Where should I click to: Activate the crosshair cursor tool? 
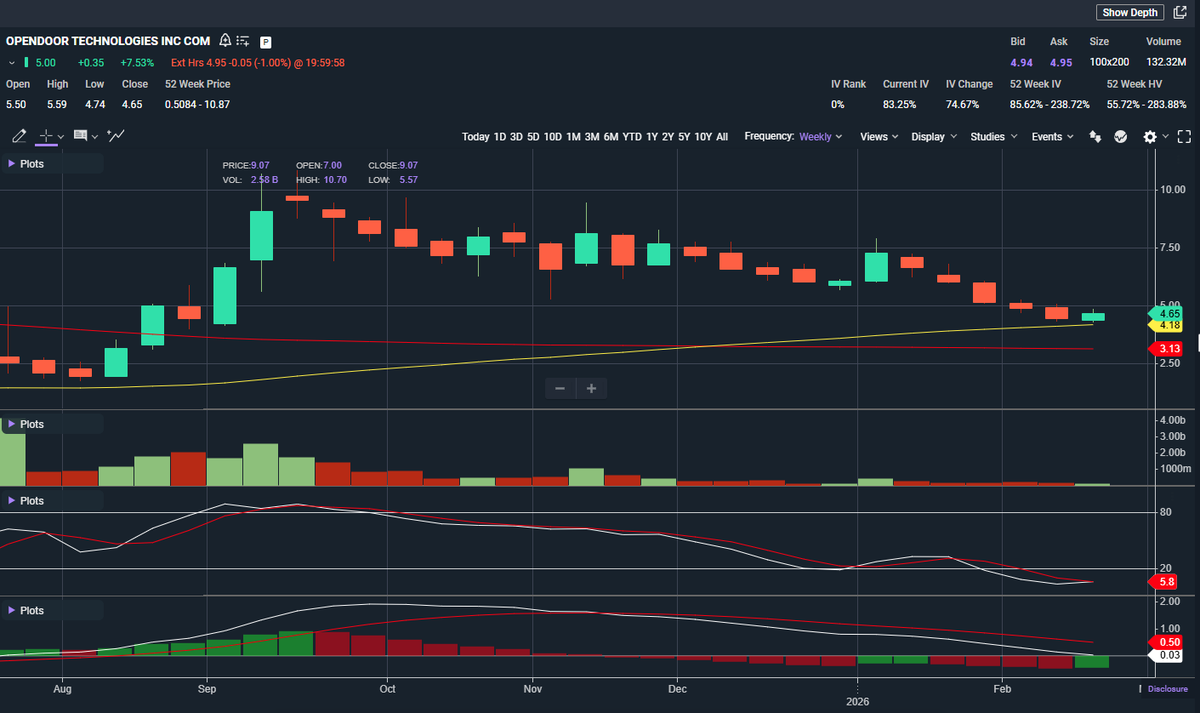click(45, 136)
